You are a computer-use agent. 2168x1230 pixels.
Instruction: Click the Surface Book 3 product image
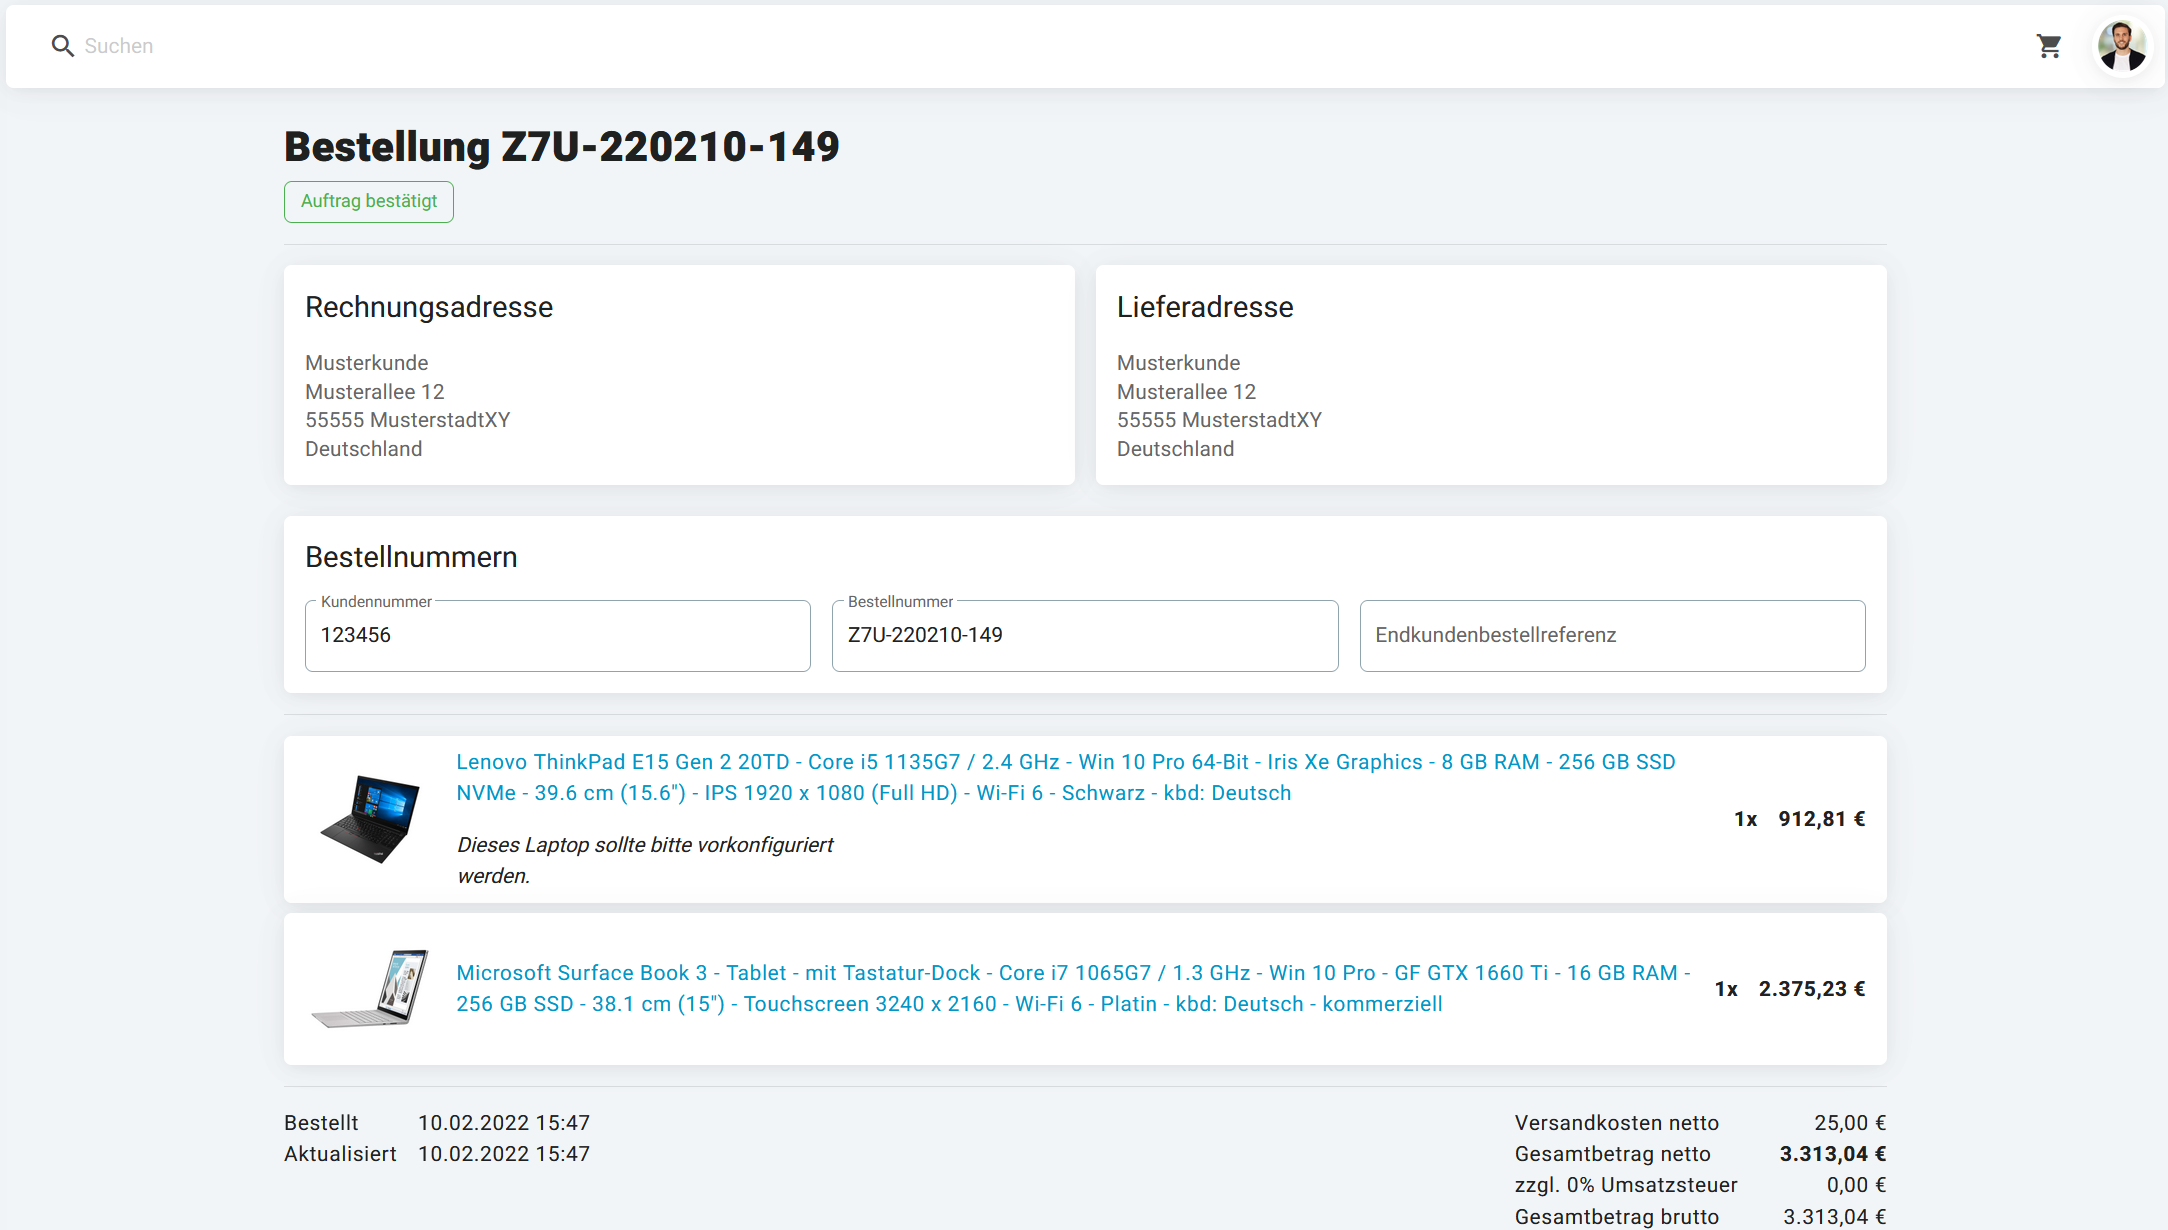point(370,988)
